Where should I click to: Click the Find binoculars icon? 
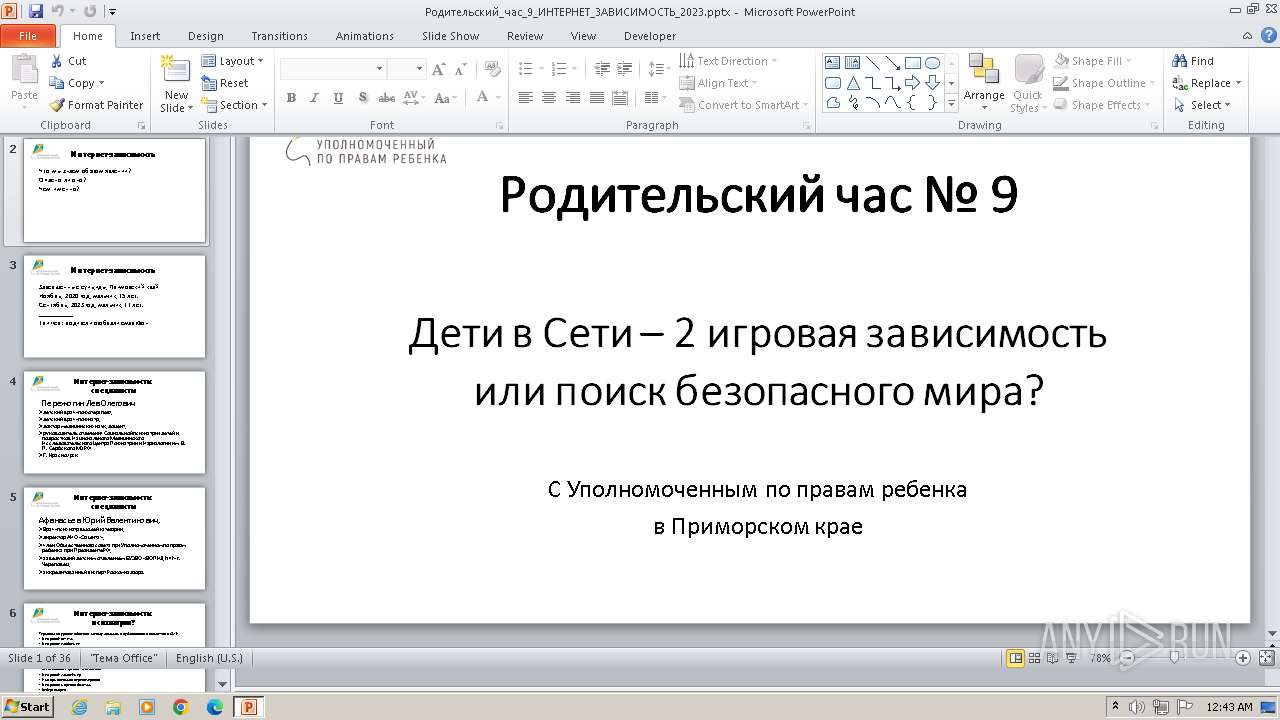1180,61
